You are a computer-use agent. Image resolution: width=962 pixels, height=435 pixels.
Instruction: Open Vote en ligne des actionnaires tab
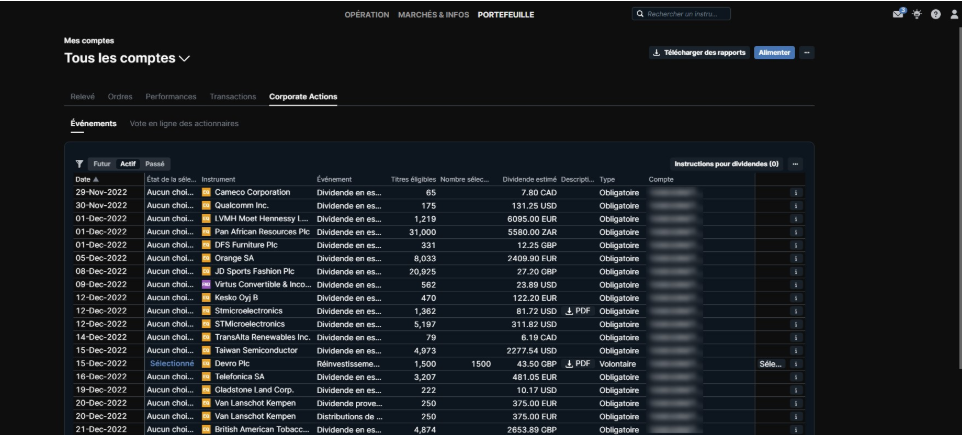click(184, 124)
